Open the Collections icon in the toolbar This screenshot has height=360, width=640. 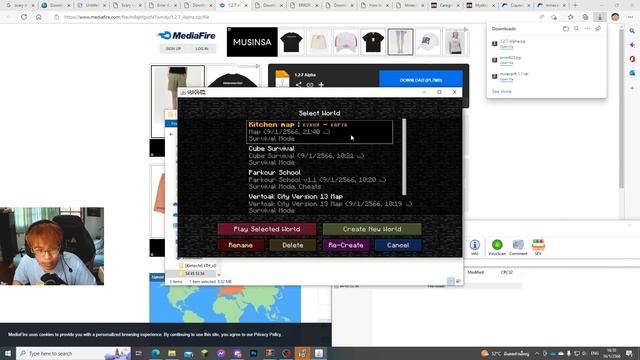585,17
